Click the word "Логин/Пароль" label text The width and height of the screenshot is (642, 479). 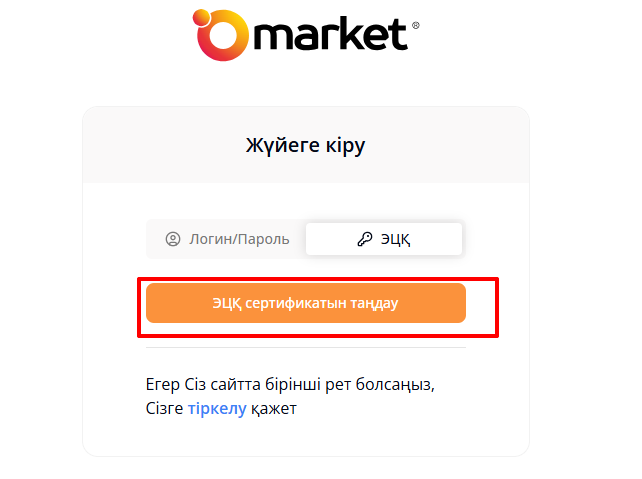[240, 239]
